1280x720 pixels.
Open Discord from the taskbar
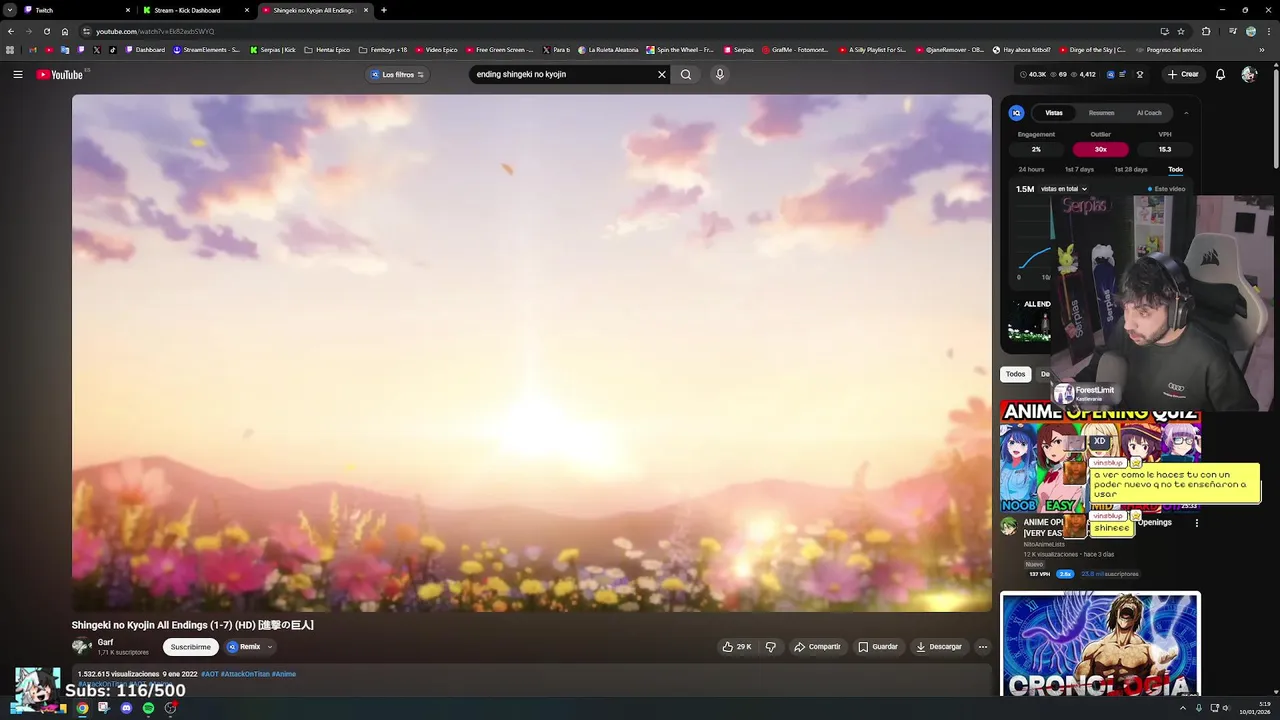(126, 708)
